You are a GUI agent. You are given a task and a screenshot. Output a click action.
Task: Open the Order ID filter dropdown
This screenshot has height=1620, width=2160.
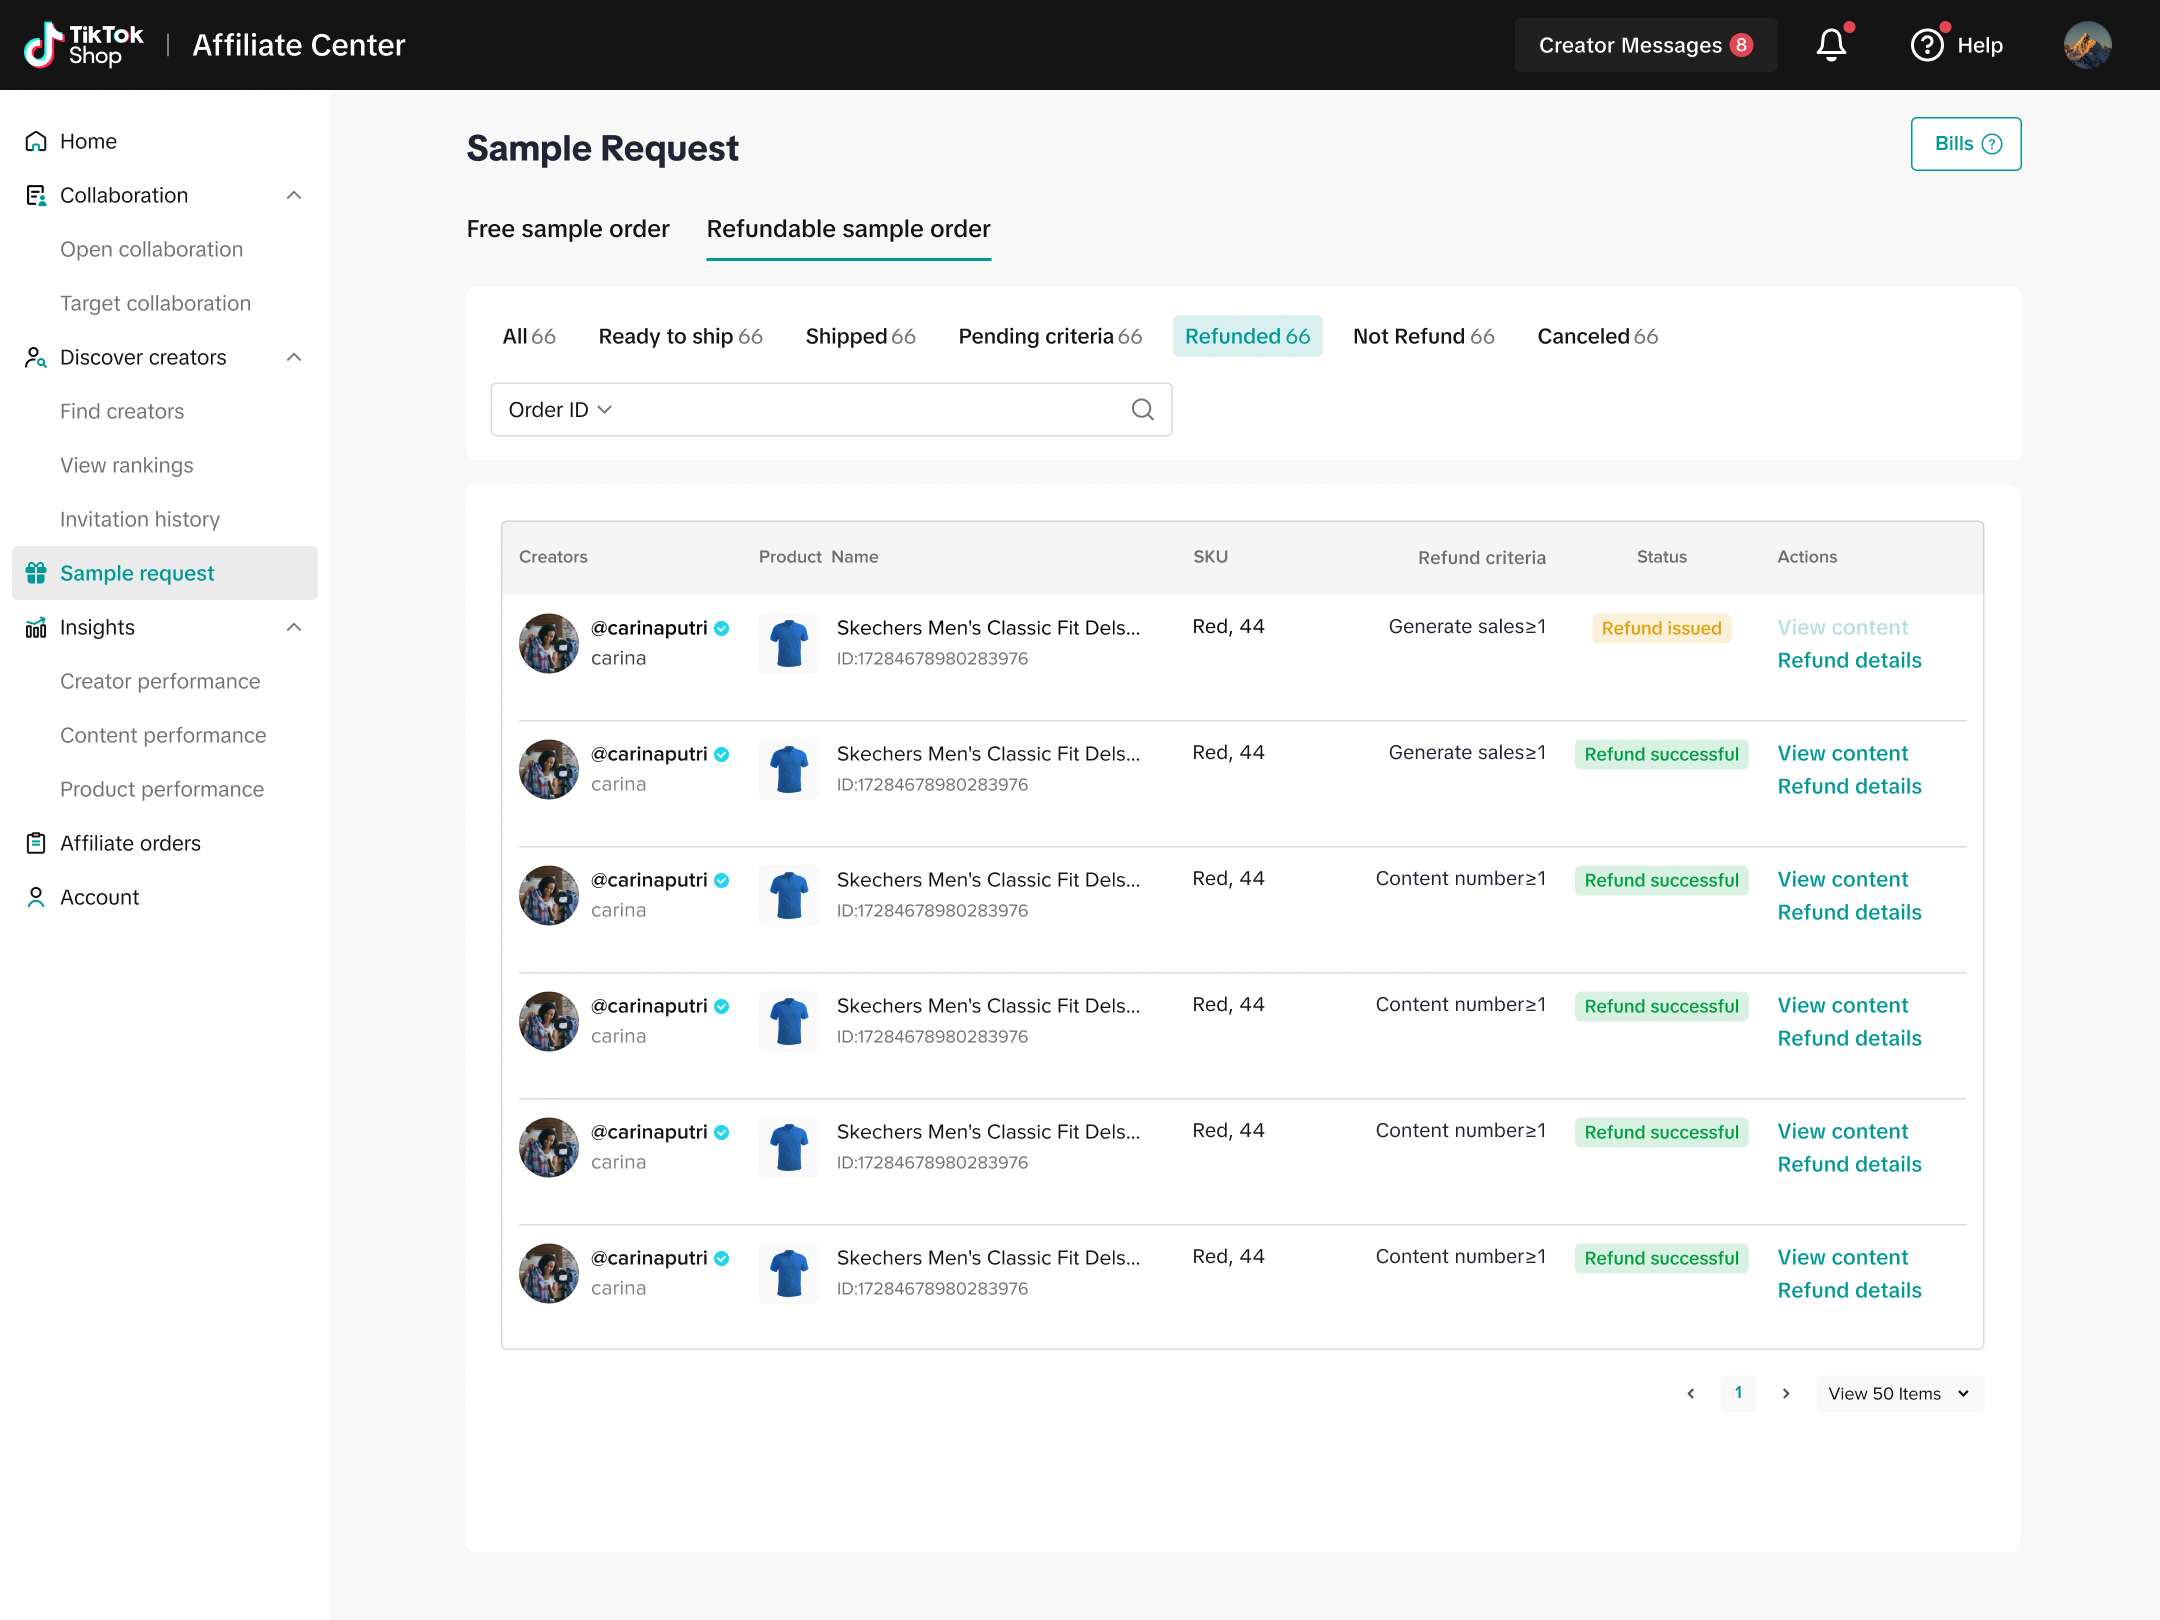[560, 410]
